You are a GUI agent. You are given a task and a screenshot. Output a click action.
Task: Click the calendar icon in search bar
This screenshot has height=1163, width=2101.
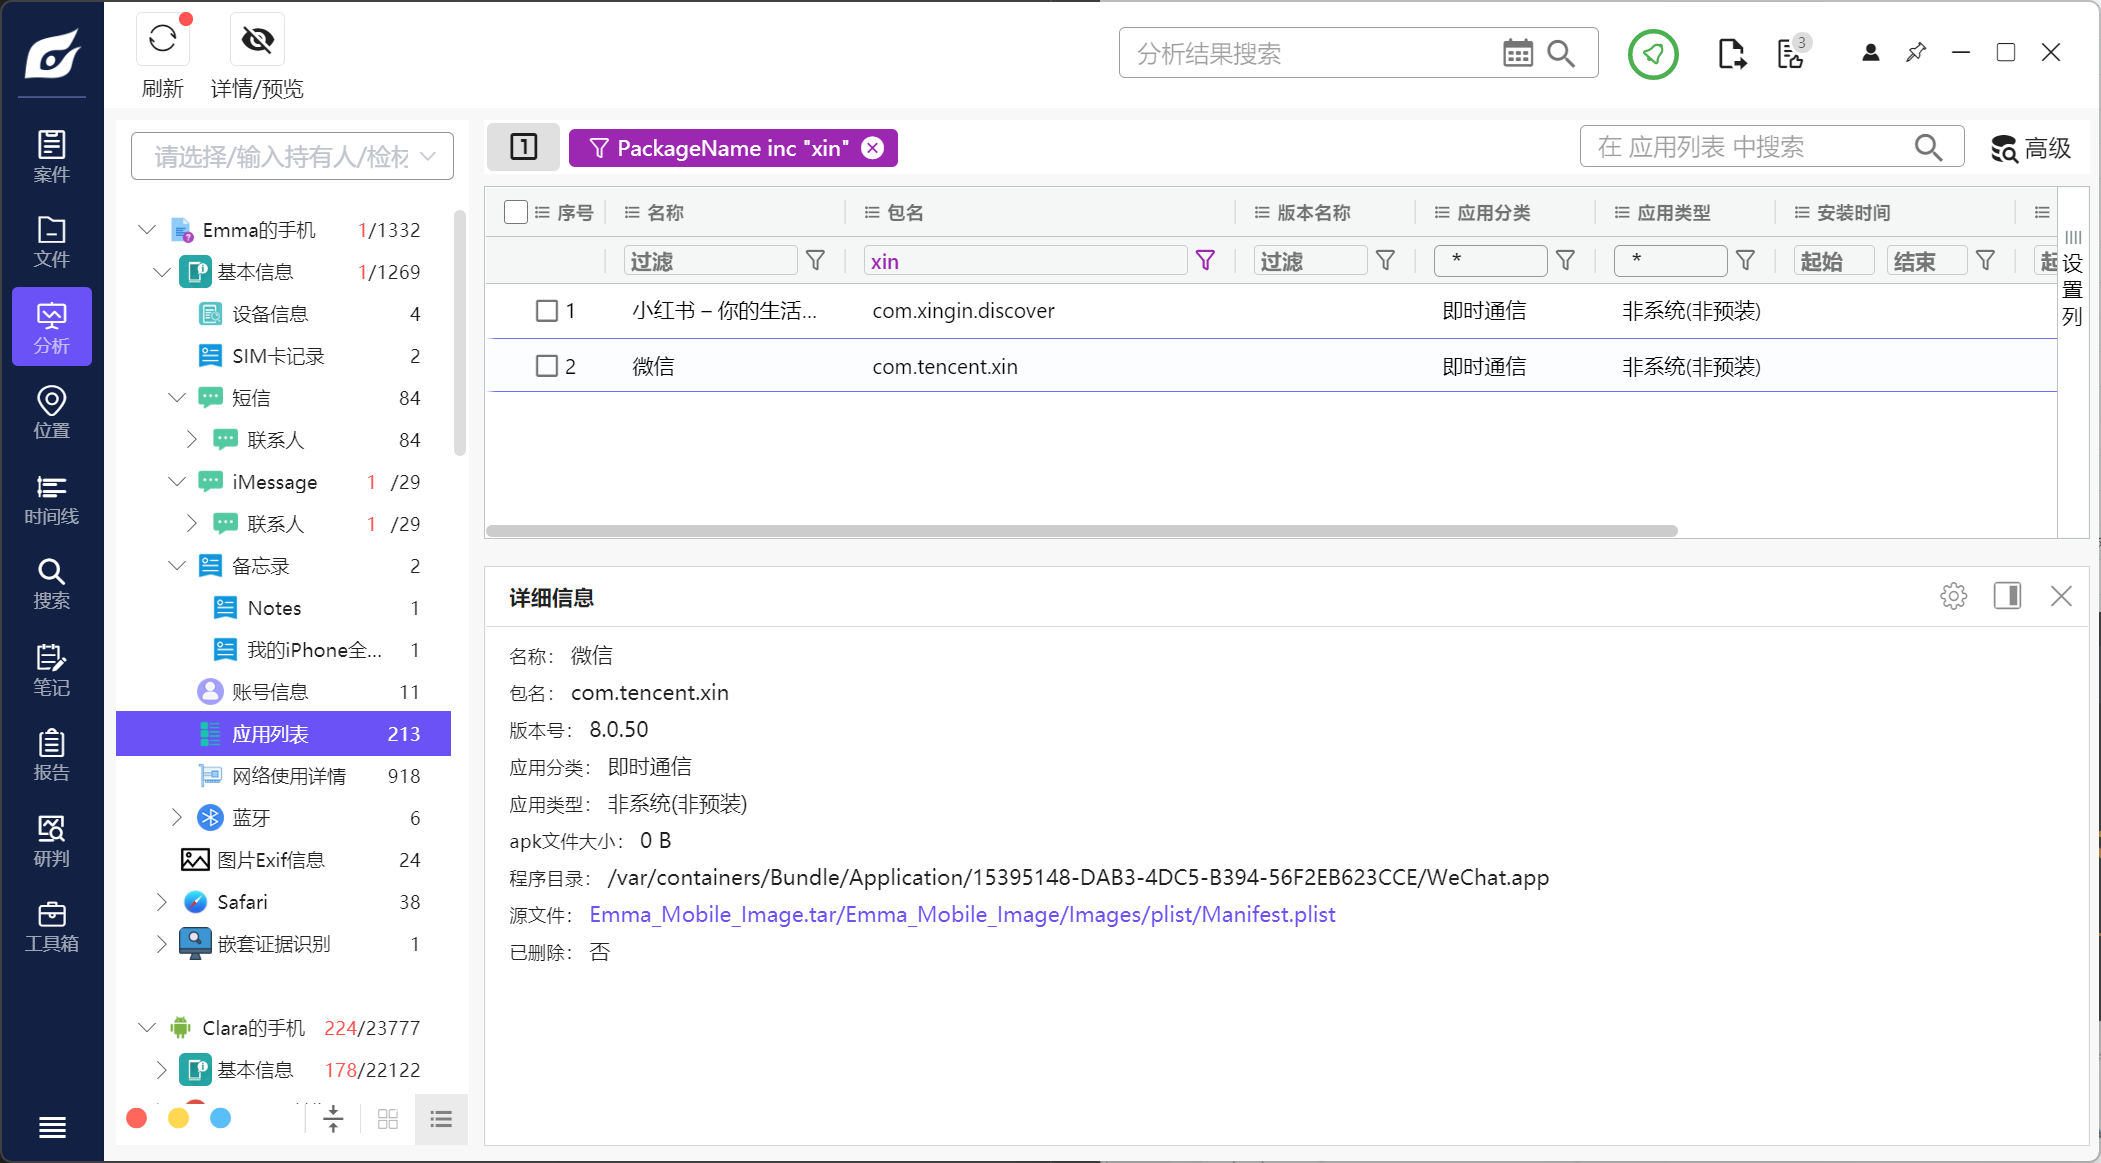(1517, 53)
